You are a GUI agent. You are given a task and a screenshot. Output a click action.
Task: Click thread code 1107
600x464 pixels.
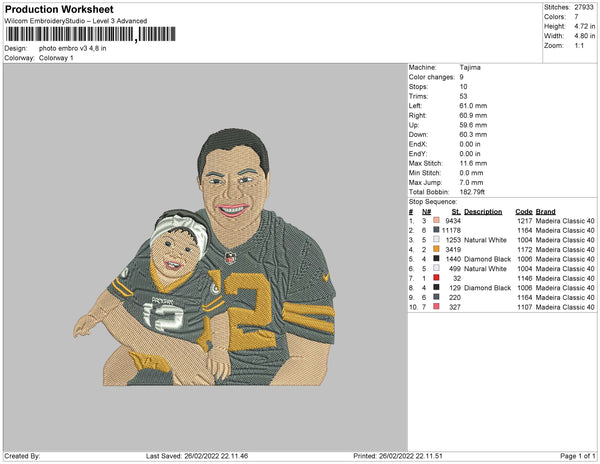(x=525, y=307)
